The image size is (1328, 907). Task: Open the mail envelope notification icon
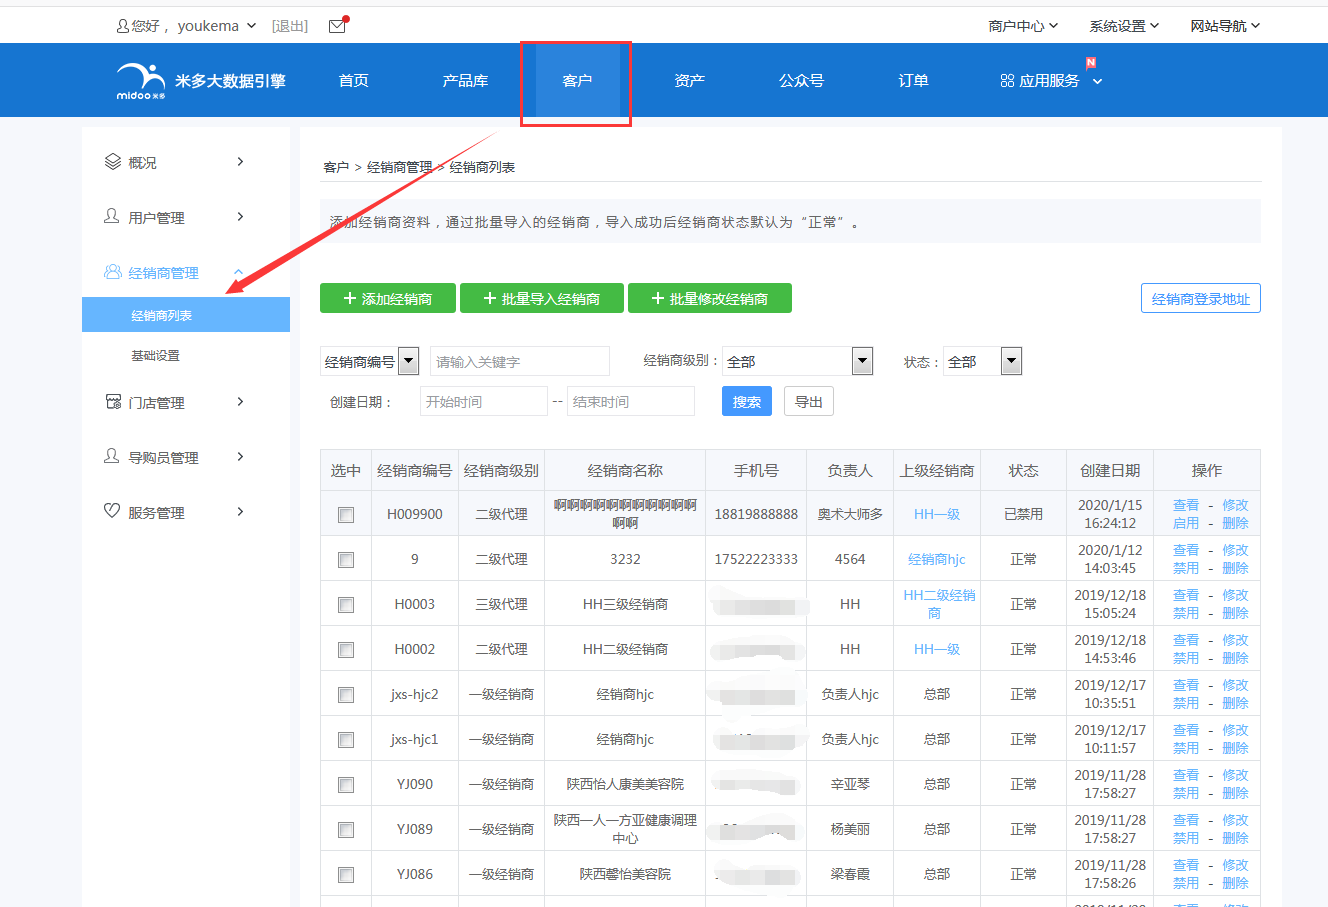coord(337,26)
